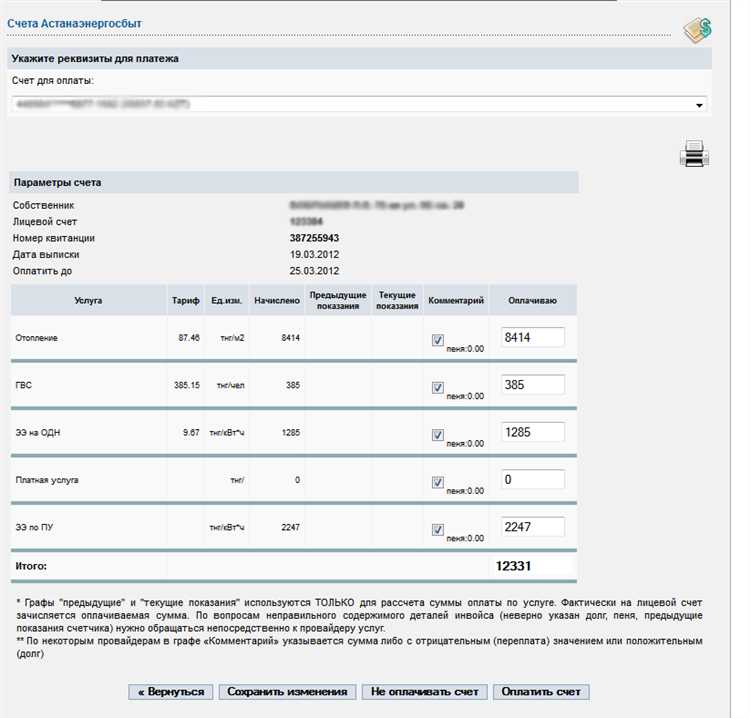
Task: Click the « Вернуться button
Action: pos(171,692)
